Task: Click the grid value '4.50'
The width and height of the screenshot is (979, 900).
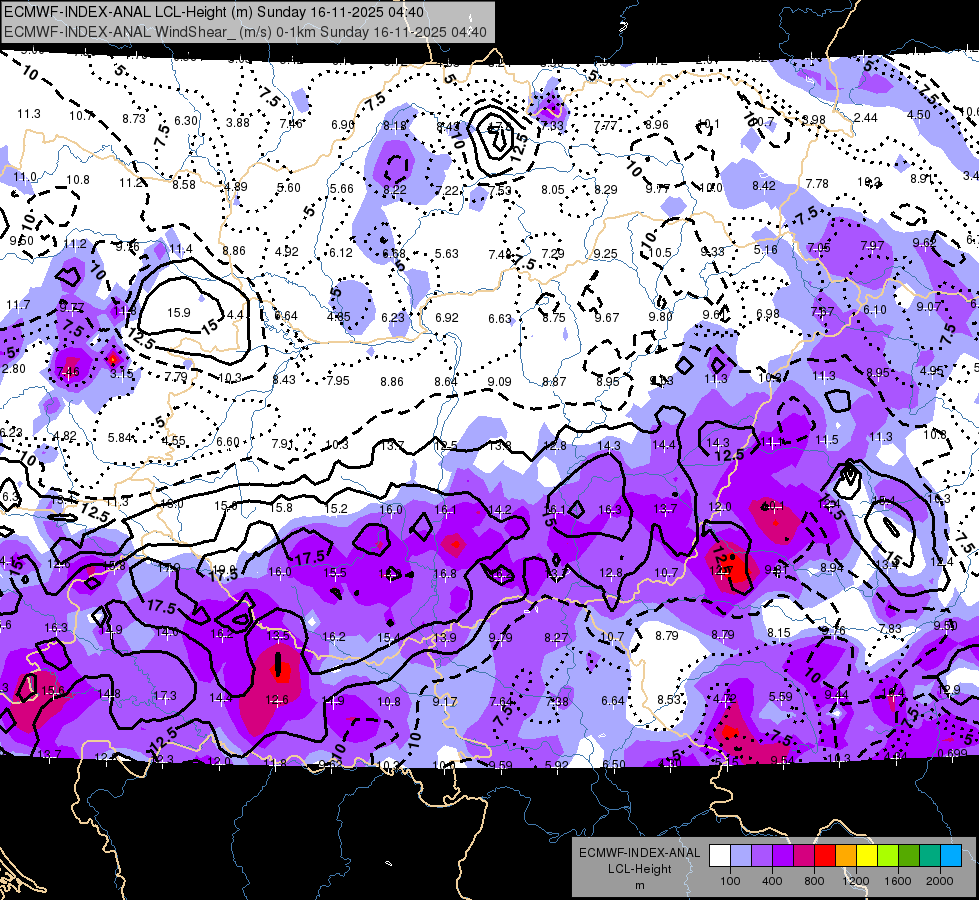Action: [x=918, y=114]
